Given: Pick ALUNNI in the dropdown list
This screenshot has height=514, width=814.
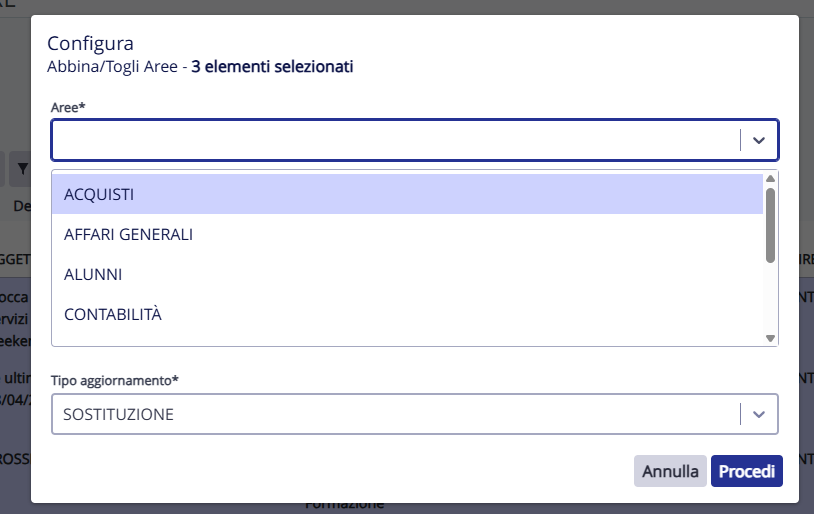Looking at the screenshot, I should click(x=407, y=274).
